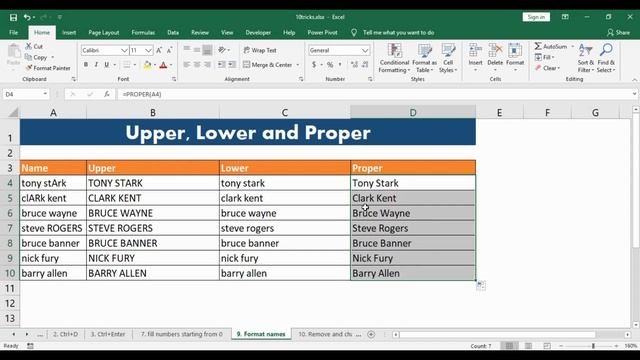Screen dimensions: 640x360
Task: Click the formula bar showing =PROPER(A4)
Action: coord(374,94)
